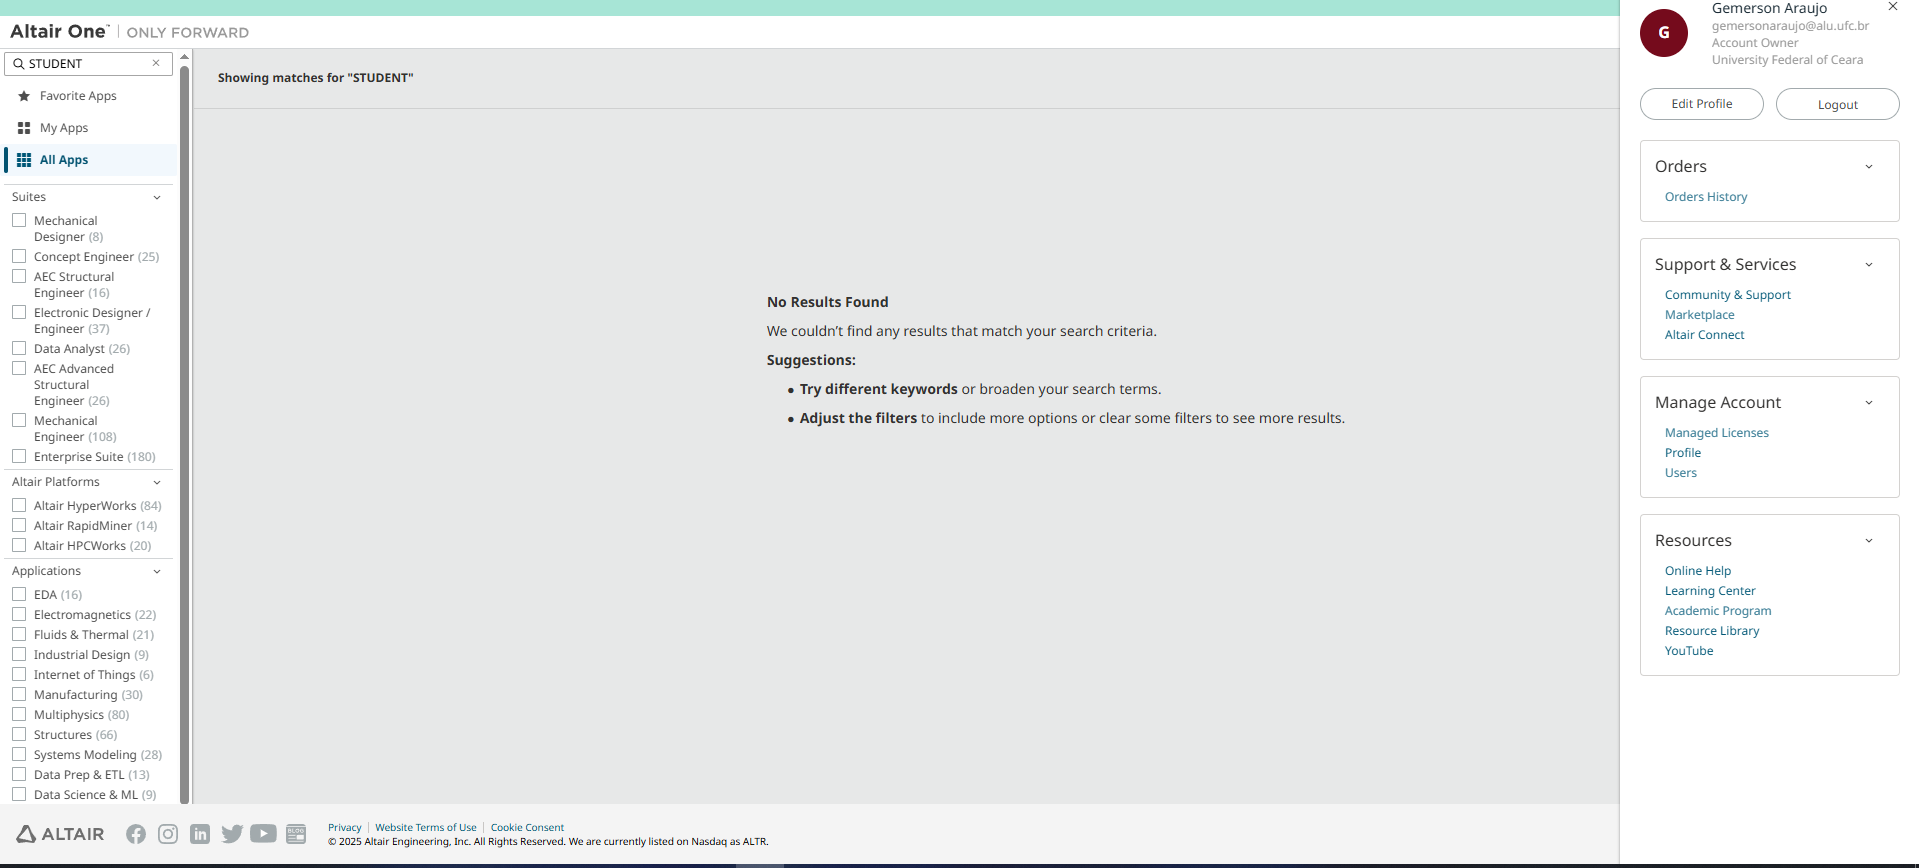This screenshot has height=868, width=1919.
Task: Open the Privacy footer link
Action: click(345, 828)
